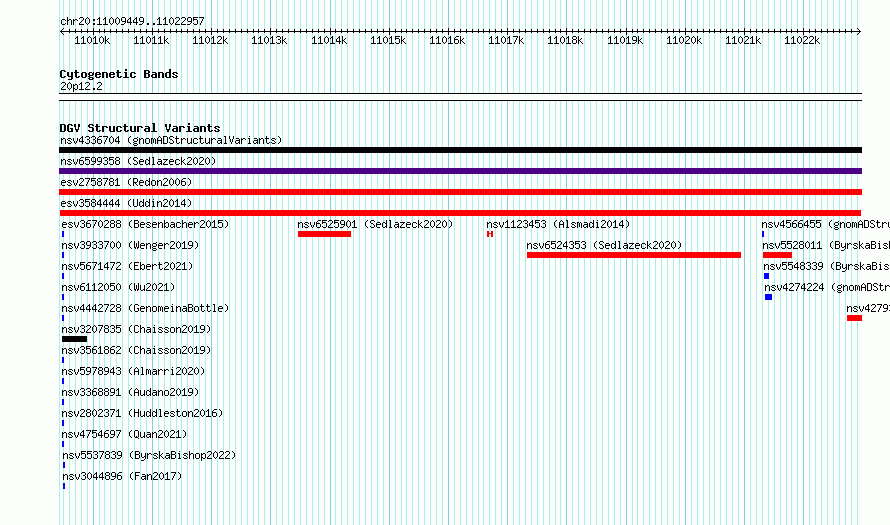Click the 11014k ruler tick label
890x525 pixels.
(329, 41)
